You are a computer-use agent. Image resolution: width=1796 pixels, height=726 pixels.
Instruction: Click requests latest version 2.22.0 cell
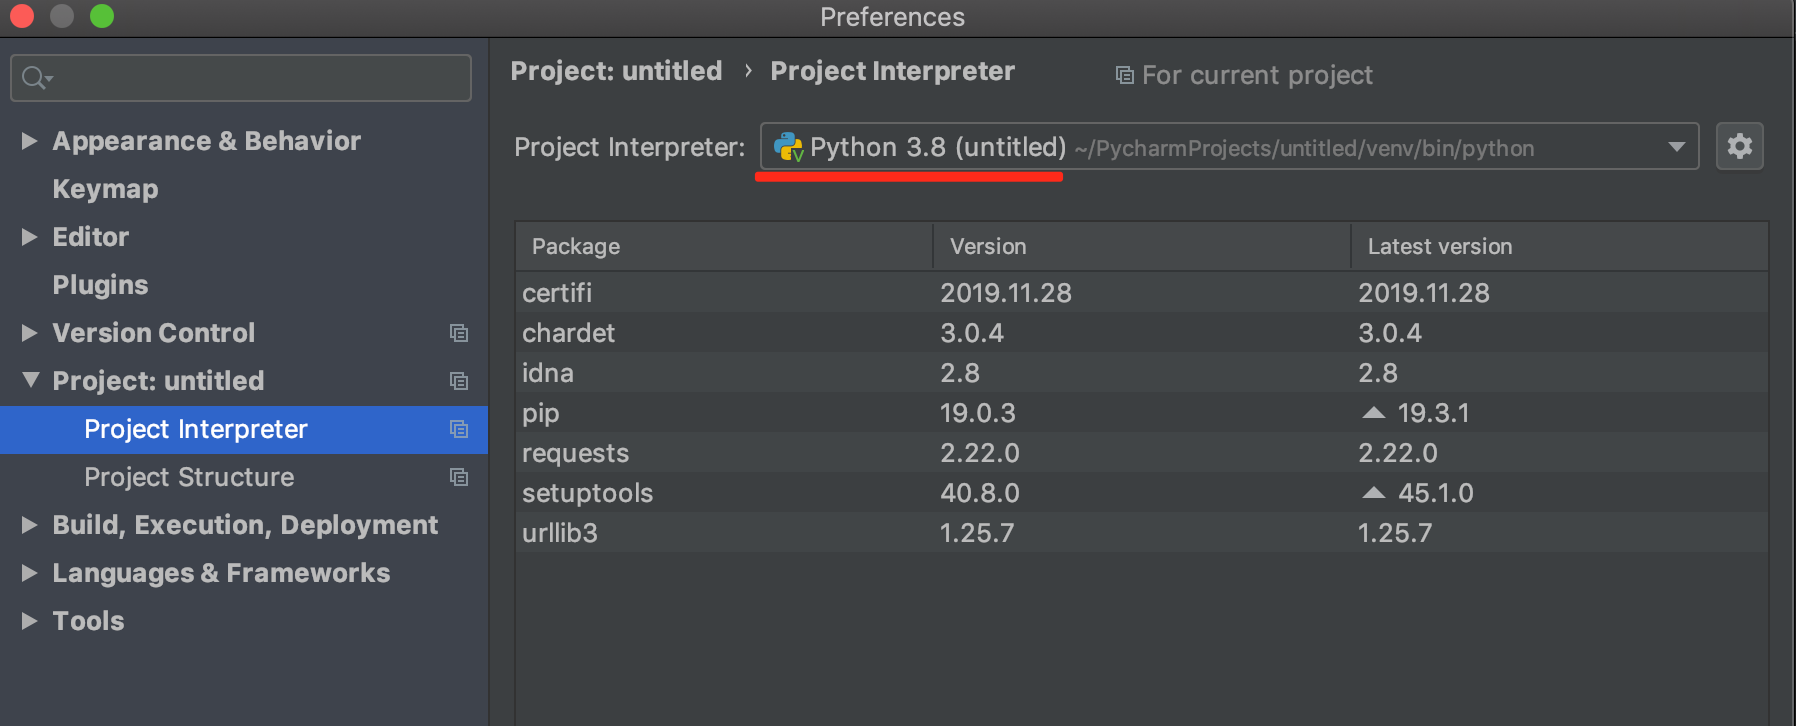(1398, 453)
